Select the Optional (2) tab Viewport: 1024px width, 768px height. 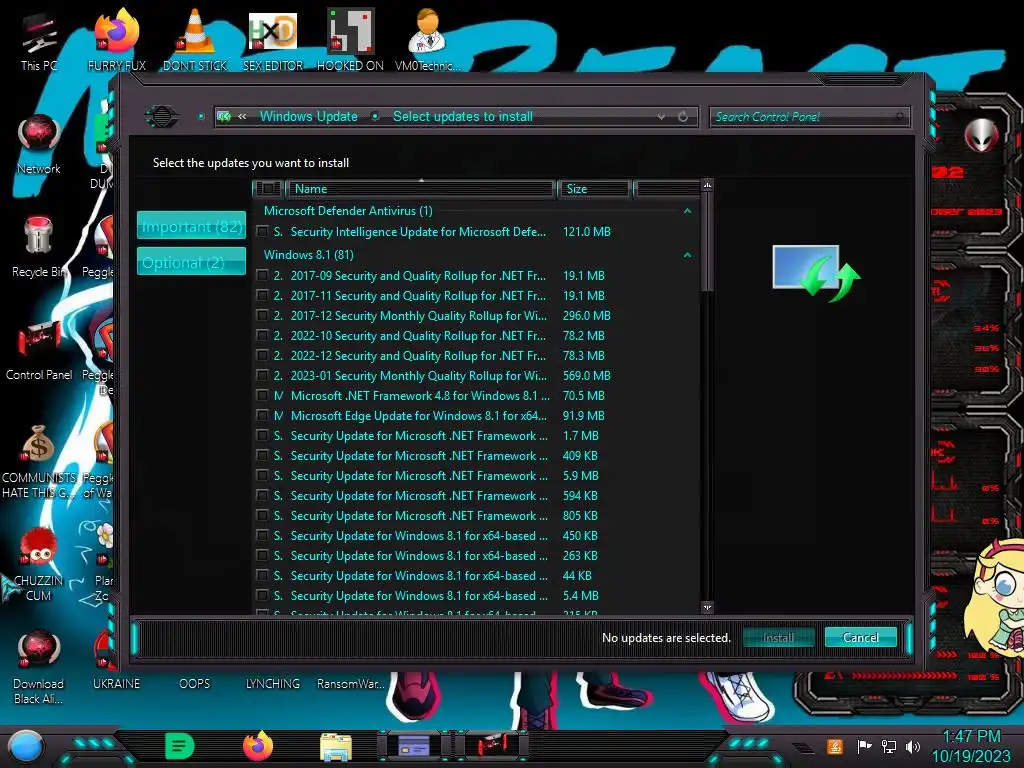click(x=191, y=262)
